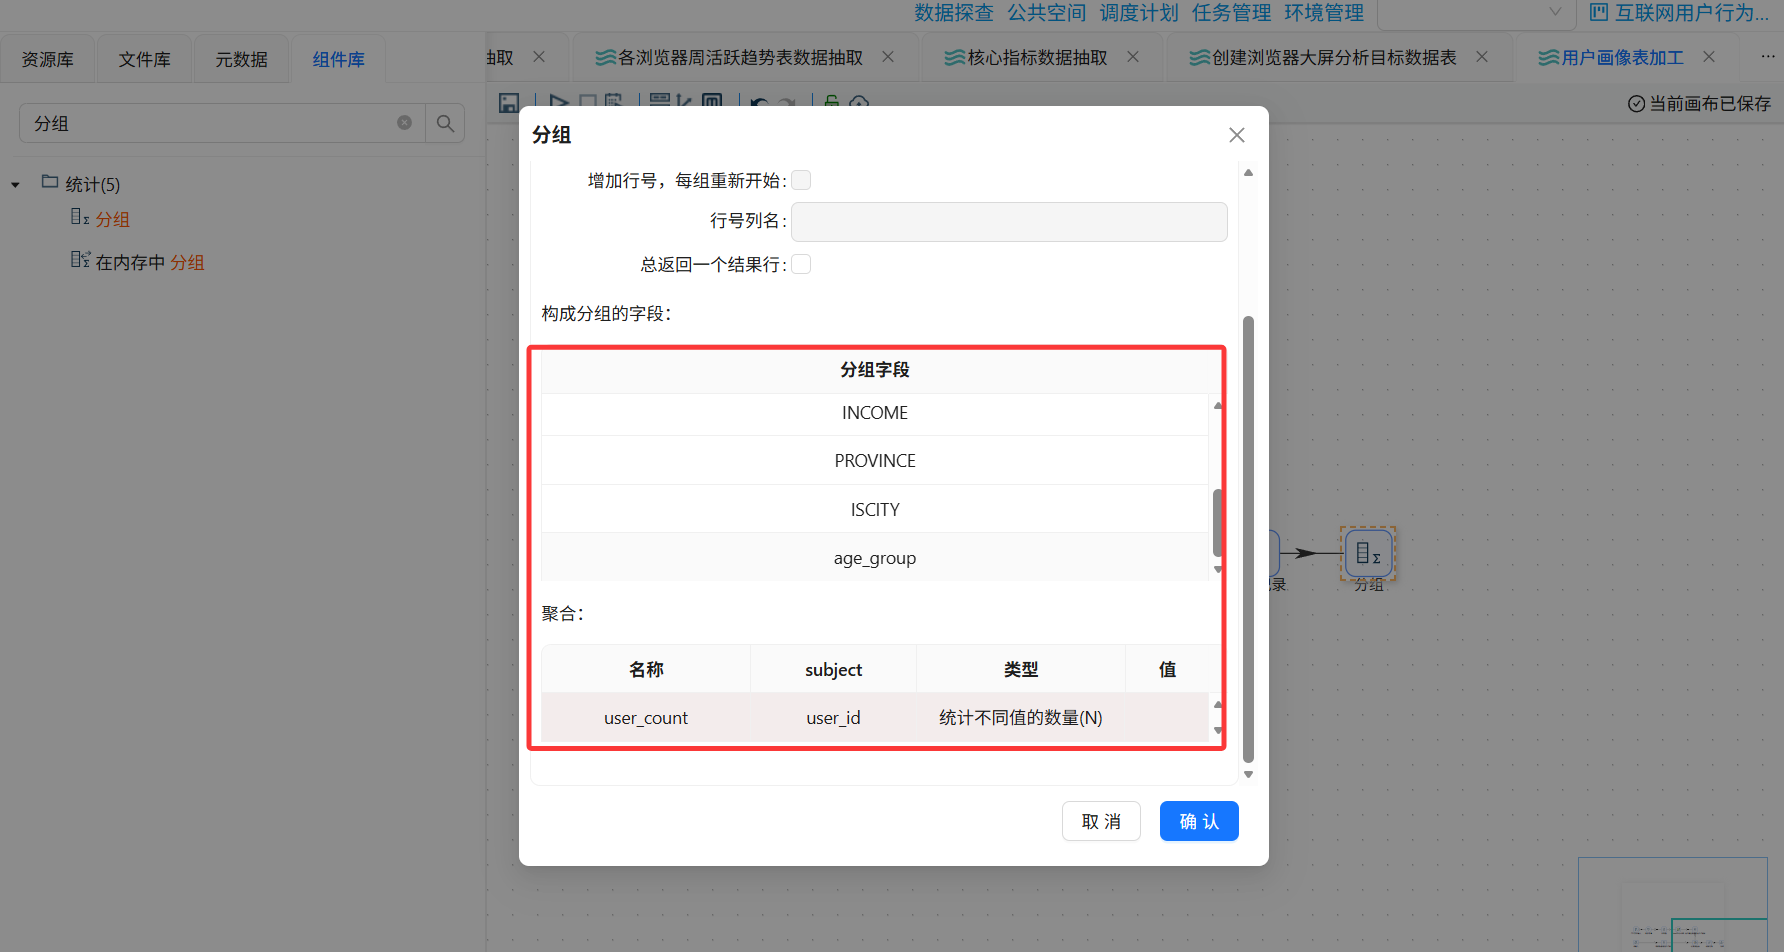The width and height of the screenshot is (1784, 952).
Task: Click 分组字段 table scrollbar thumb
Action: pos(1218,522)
